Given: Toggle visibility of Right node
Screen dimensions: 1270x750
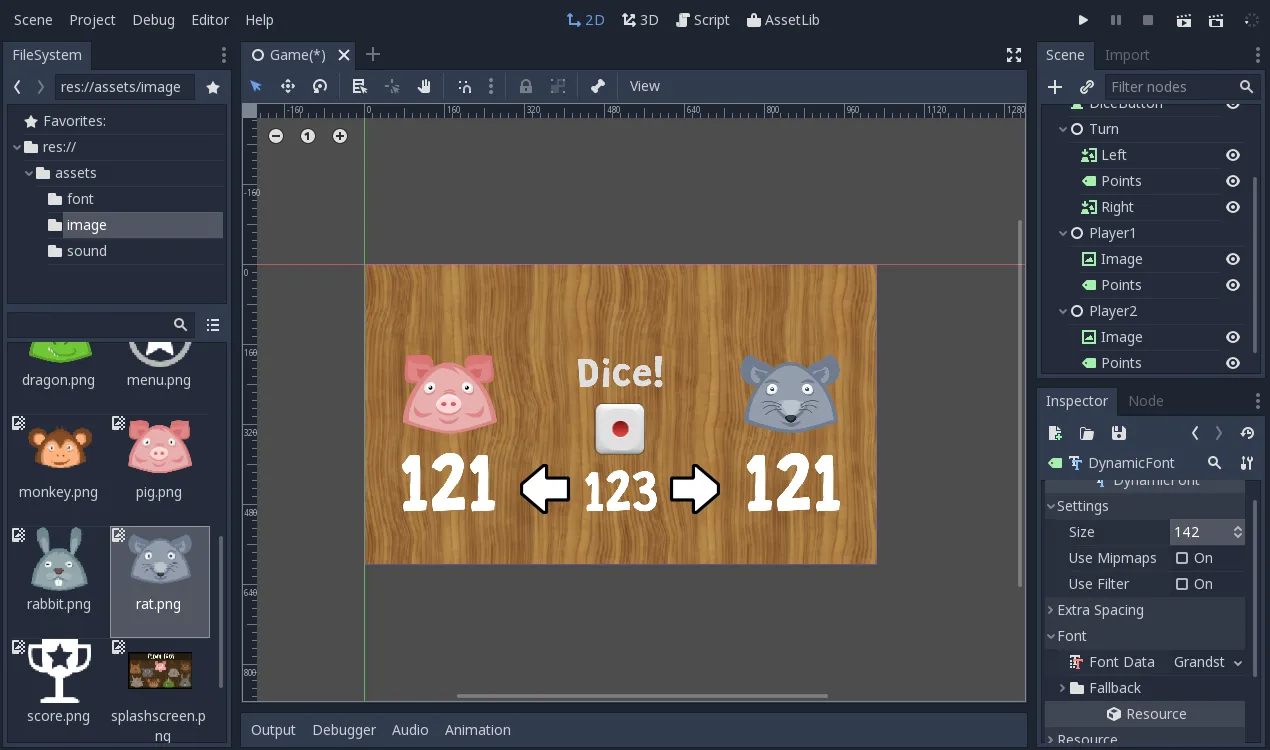Looking at the screenshot, I should pyautogui.click(x=1233, y=207).
